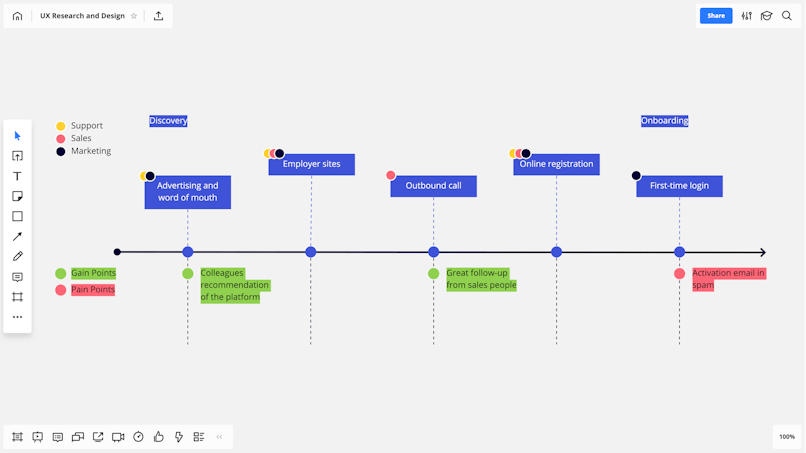This screenshot has height=453, width=806.
Task: Start presentation mode from bottom toolbar
Action: 38,437
